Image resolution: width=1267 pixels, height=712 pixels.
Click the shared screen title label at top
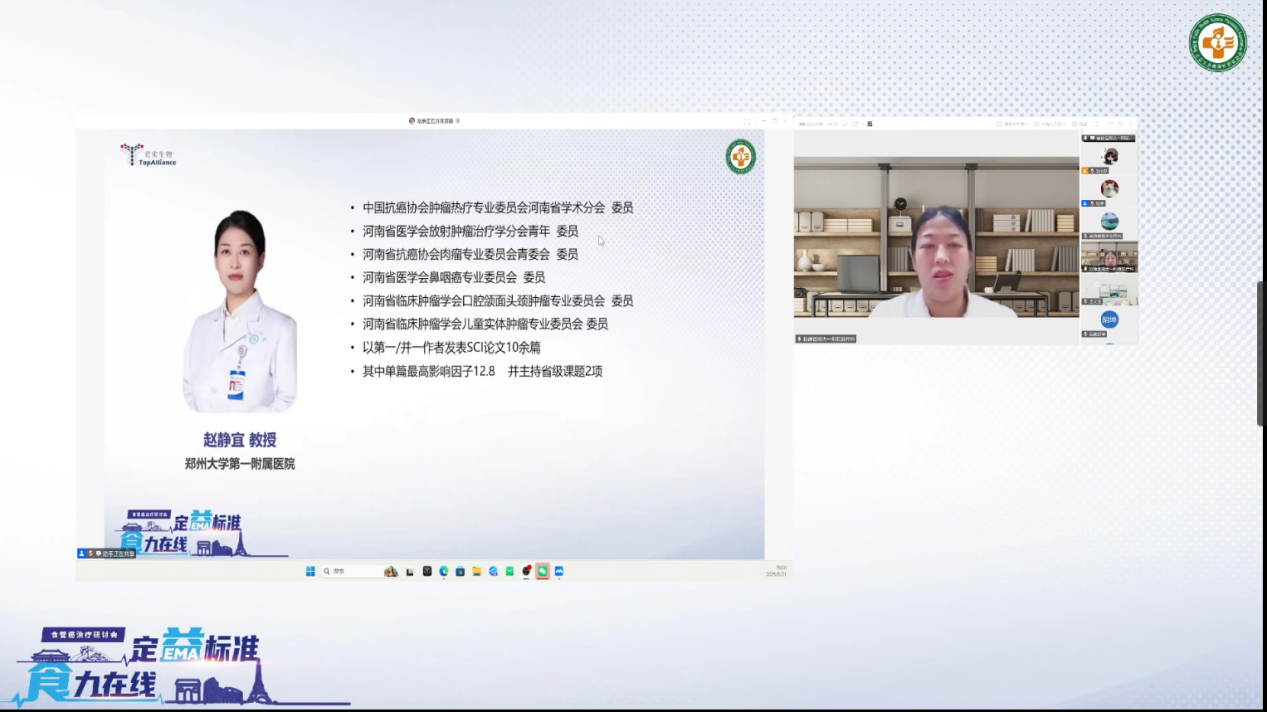click(434, 121)
